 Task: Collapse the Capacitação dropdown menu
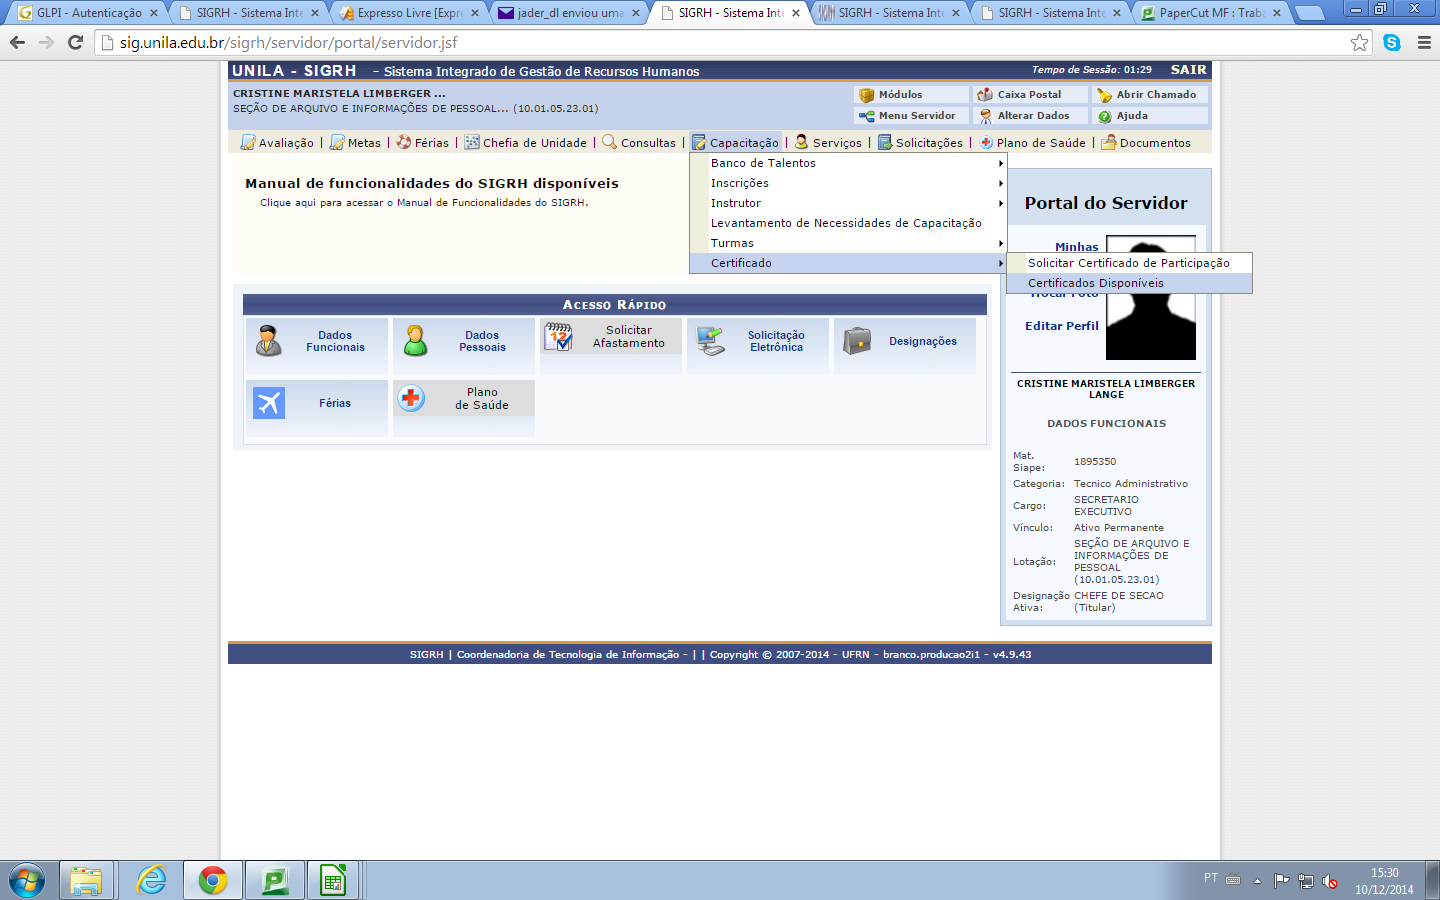pos(735,143)
